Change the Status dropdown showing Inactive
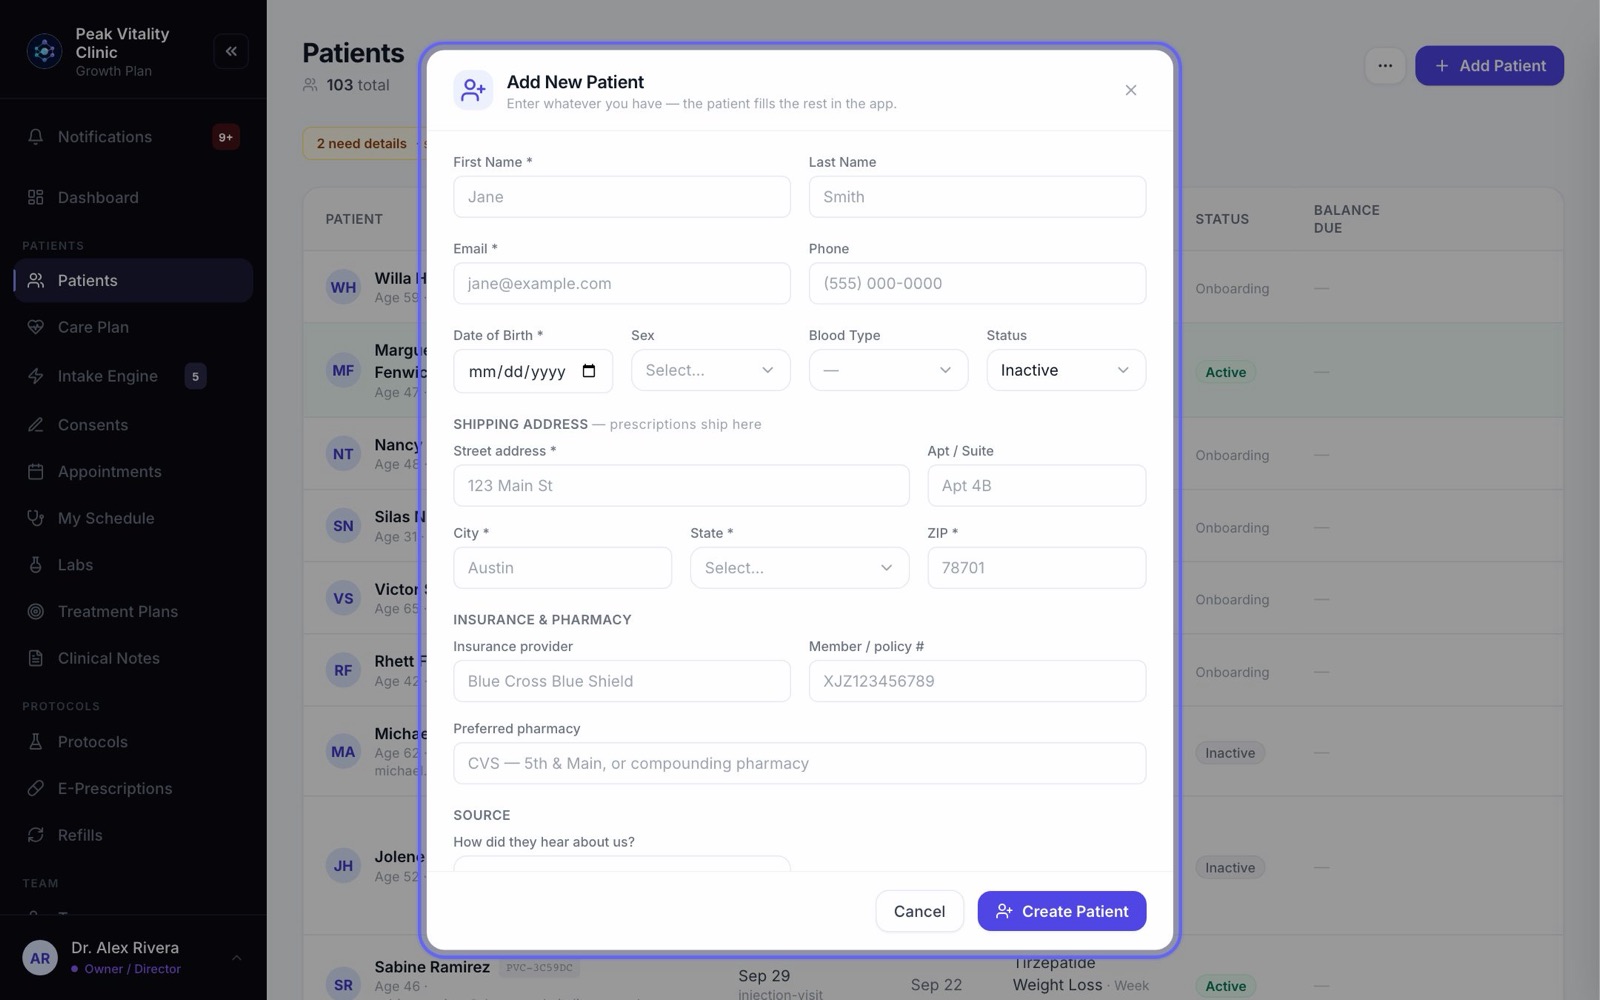1600x1000 pixels. tap(1066, 370)
